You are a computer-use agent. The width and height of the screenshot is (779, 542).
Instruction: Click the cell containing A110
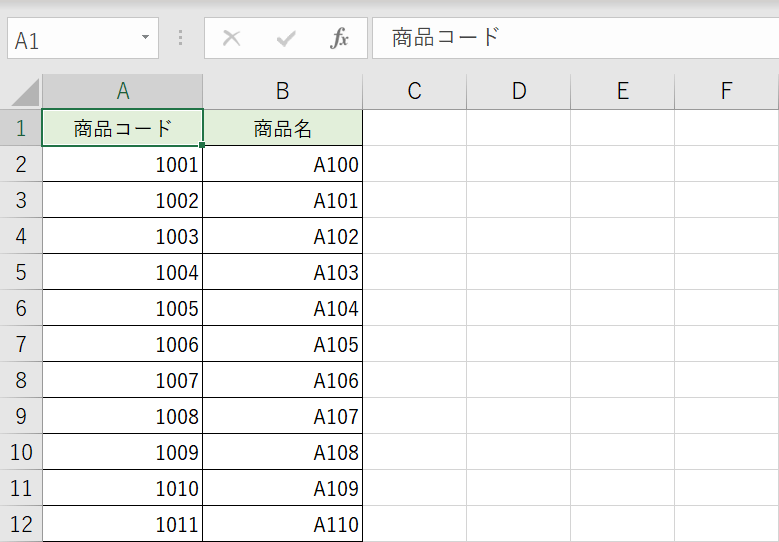tap(283, 524)
